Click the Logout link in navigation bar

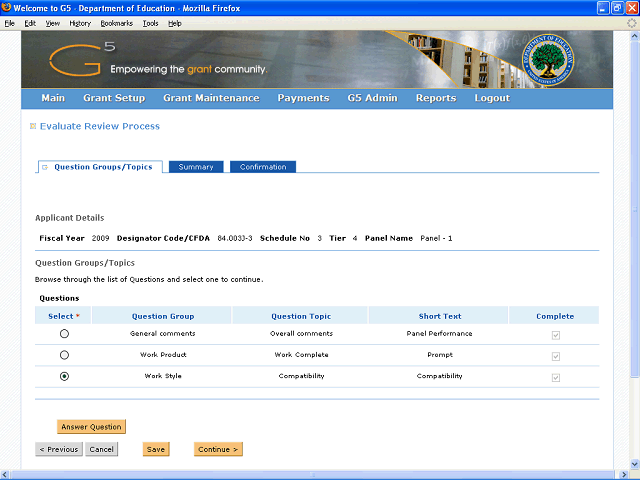492,98
